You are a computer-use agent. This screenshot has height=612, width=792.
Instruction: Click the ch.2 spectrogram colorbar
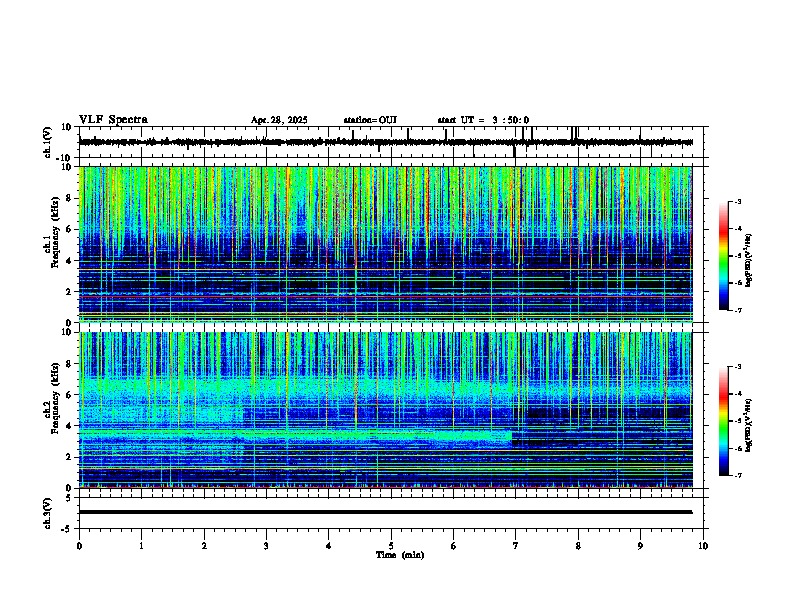tap(723, 421)
